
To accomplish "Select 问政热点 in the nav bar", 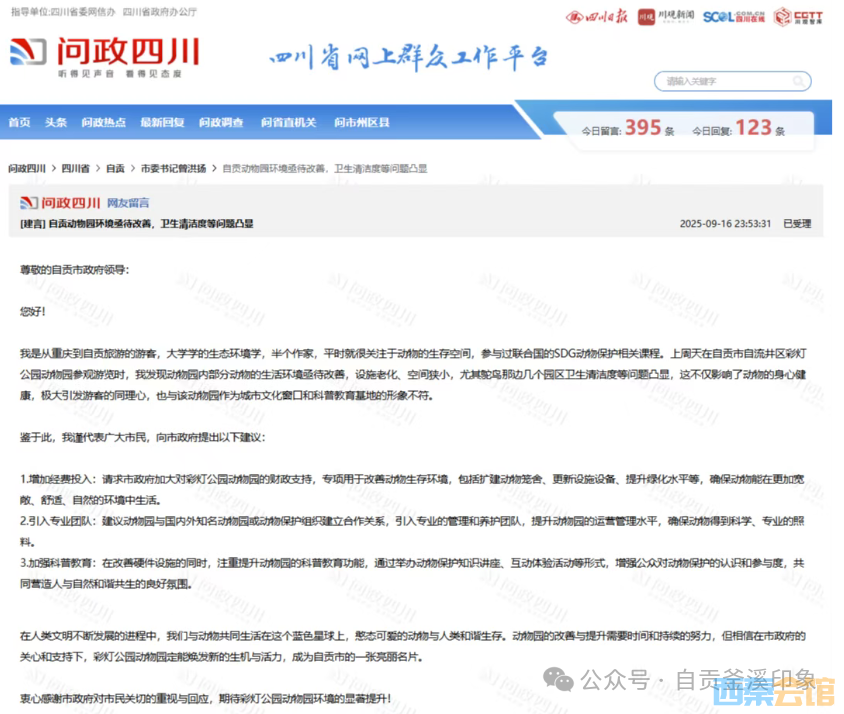I will [x=104, y=122].
